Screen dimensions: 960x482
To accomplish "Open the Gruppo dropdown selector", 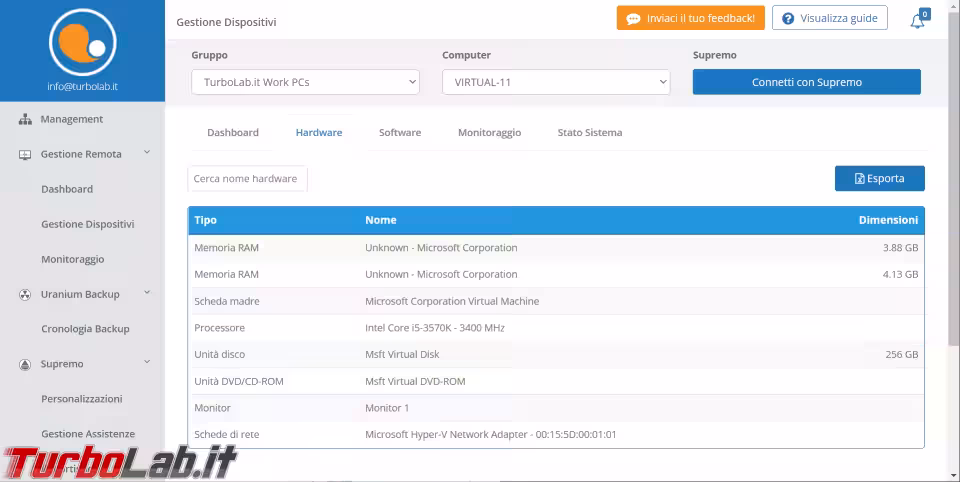I will pos(305,82).
